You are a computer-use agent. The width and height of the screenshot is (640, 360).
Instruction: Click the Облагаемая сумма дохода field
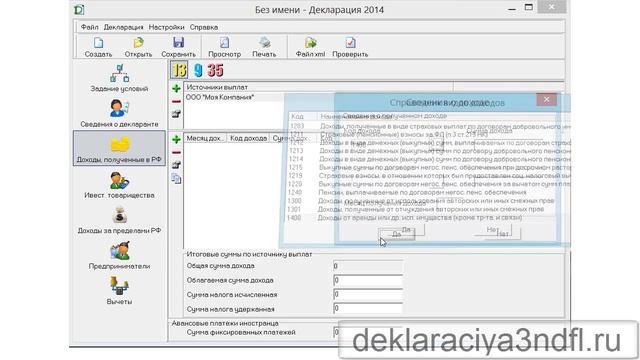(368, 280)
